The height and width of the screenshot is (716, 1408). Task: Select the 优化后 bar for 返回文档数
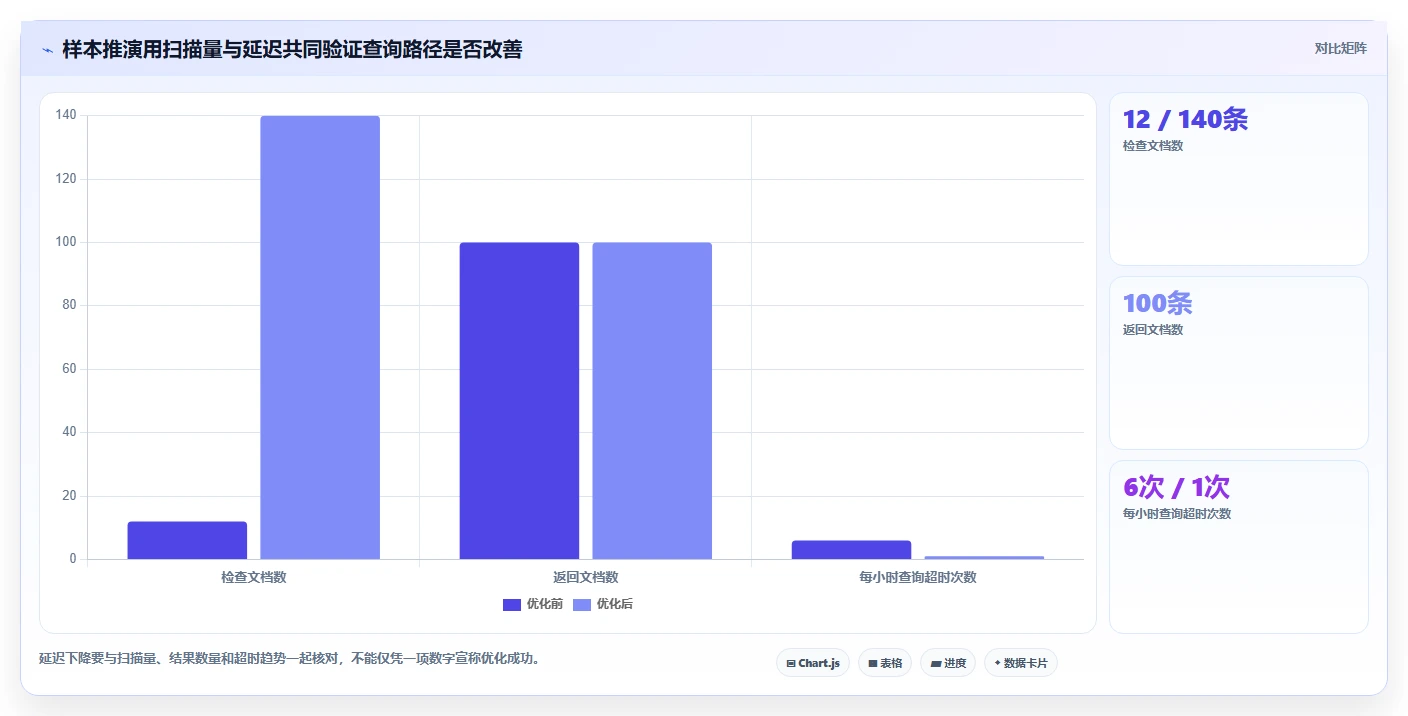652,400
